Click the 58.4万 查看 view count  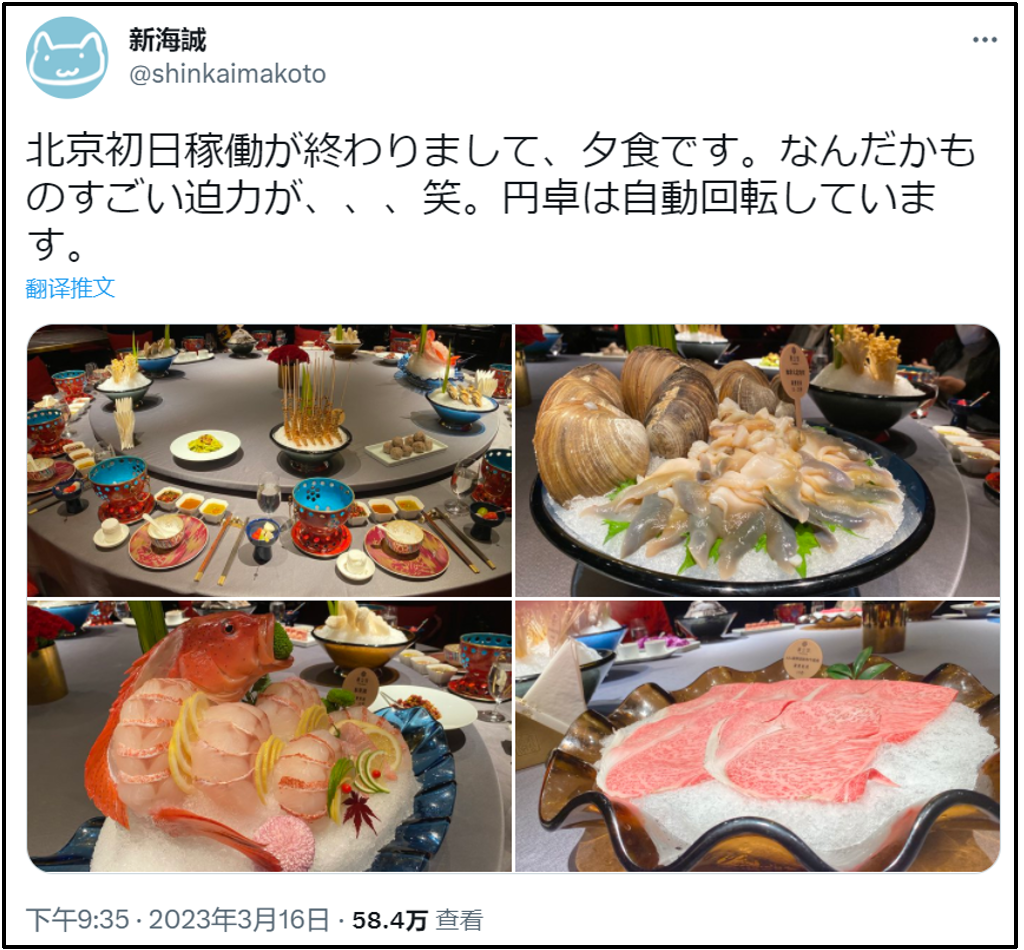[x=417, y=920]
